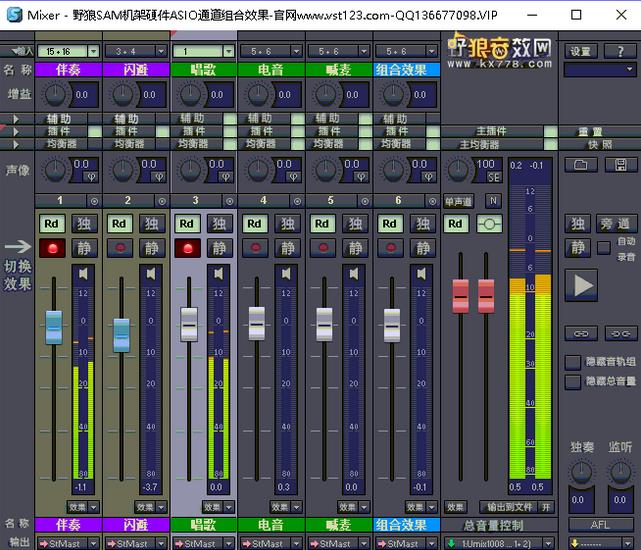Click the circle icon next to channel 1
Image resolution: width=641 pixels, height=550 pixels.
click(x=94, y=201)
